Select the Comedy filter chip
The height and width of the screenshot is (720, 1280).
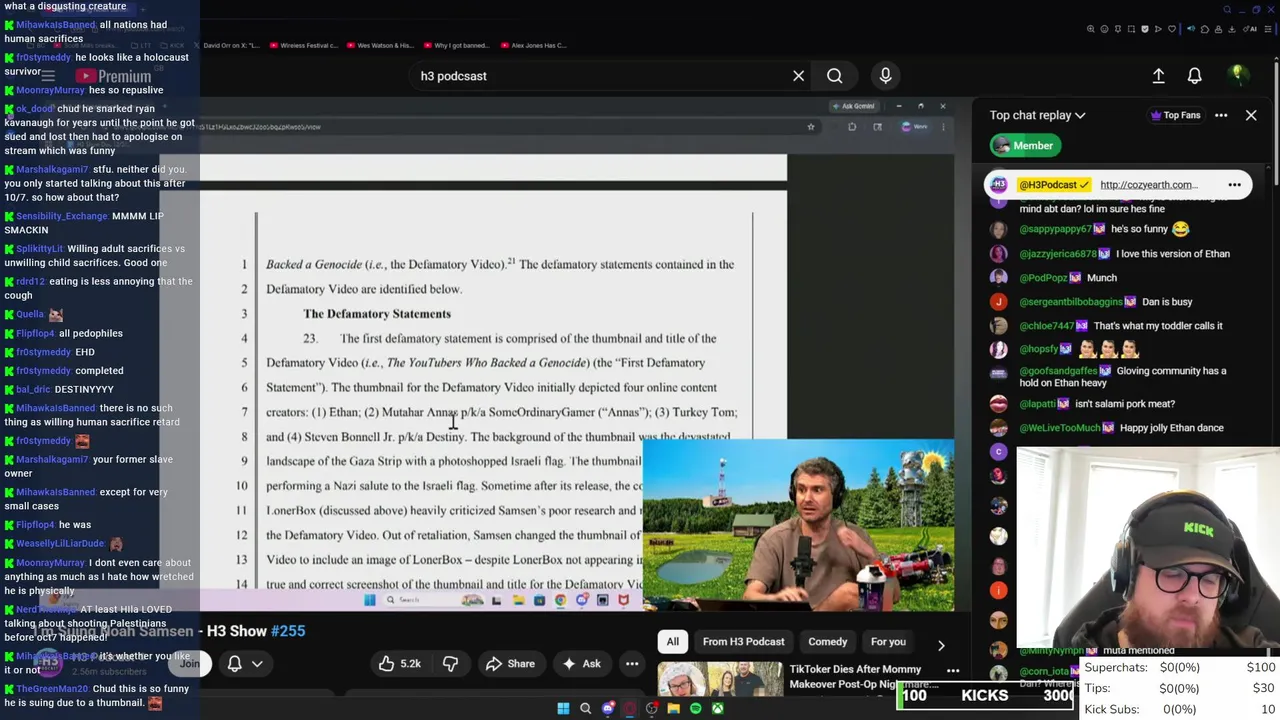pos(827,642)
